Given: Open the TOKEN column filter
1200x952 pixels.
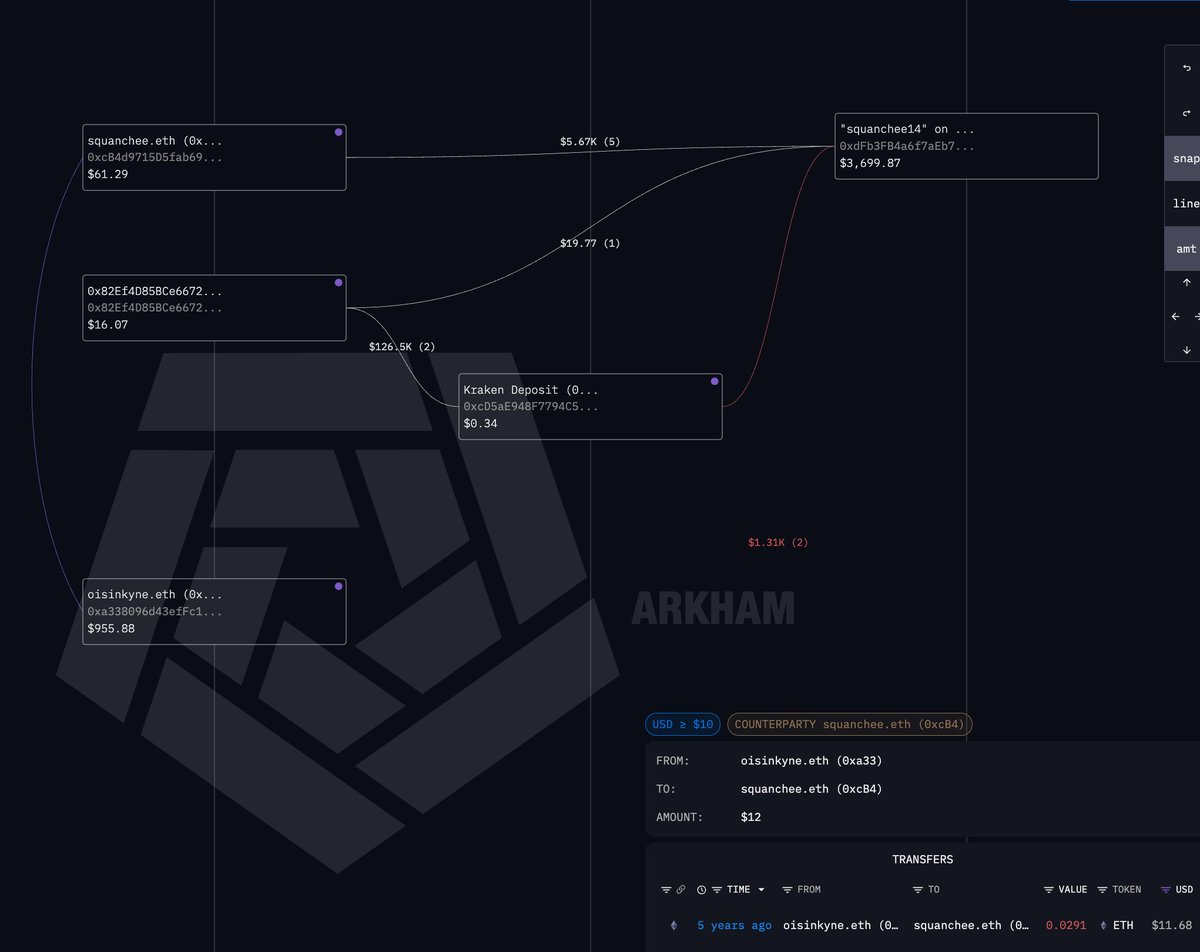Looking at the screenshot, I should [x=1103, y=890].
